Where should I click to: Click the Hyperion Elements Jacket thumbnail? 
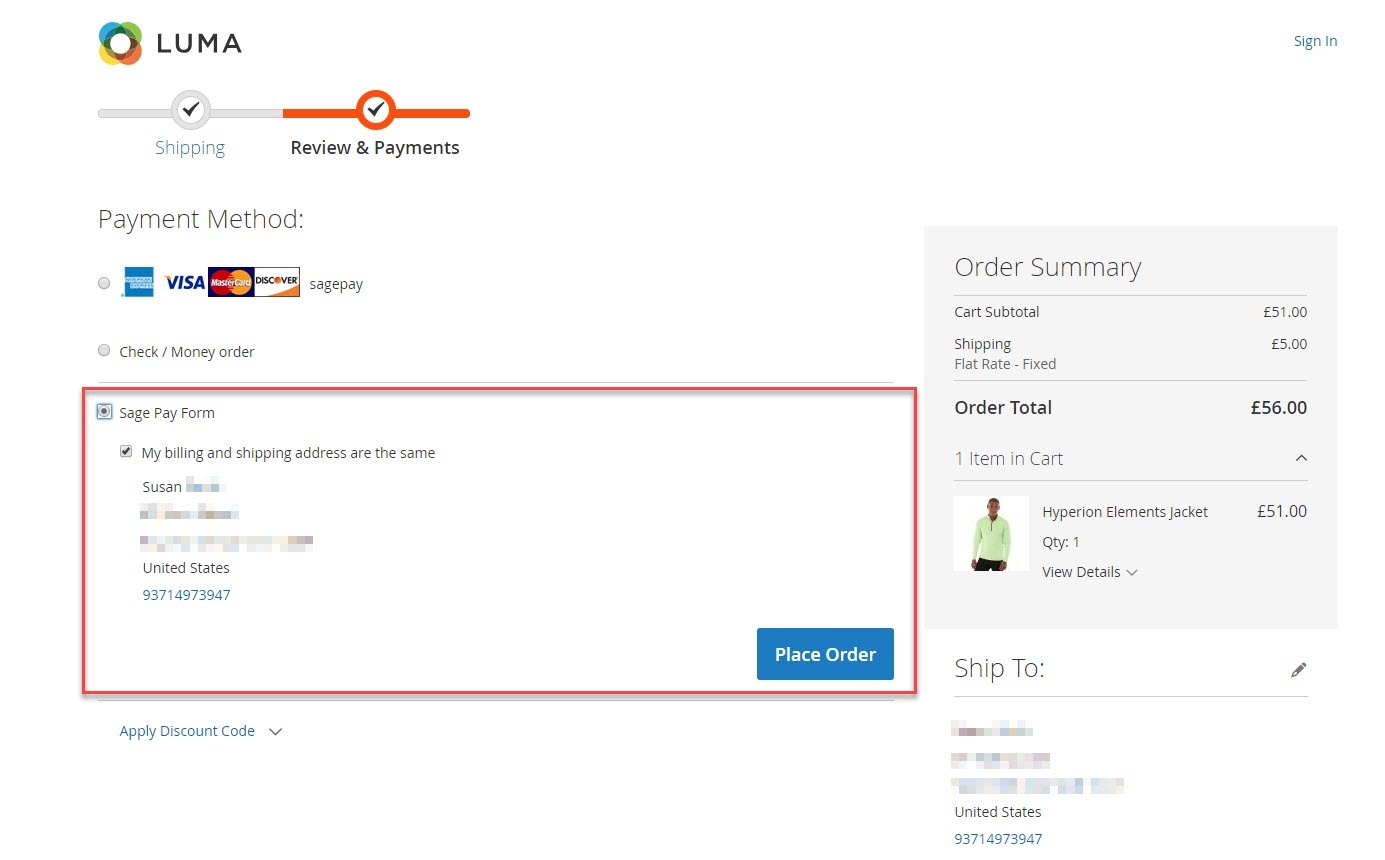coord(991,534)
